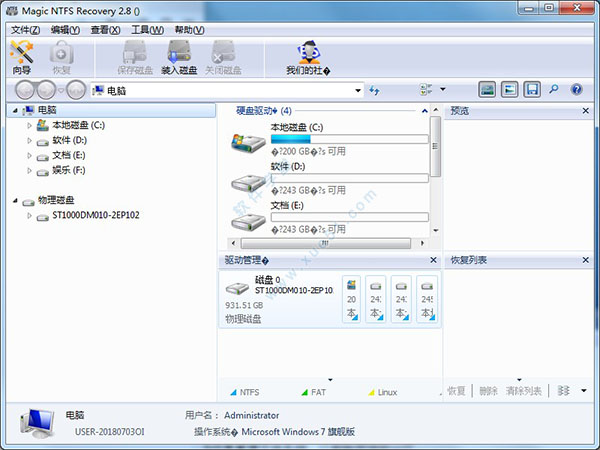600x450 pixels.
Task: Close the 驱动管理器 panel
Action: pyautogui.click(x=433, y=260)
